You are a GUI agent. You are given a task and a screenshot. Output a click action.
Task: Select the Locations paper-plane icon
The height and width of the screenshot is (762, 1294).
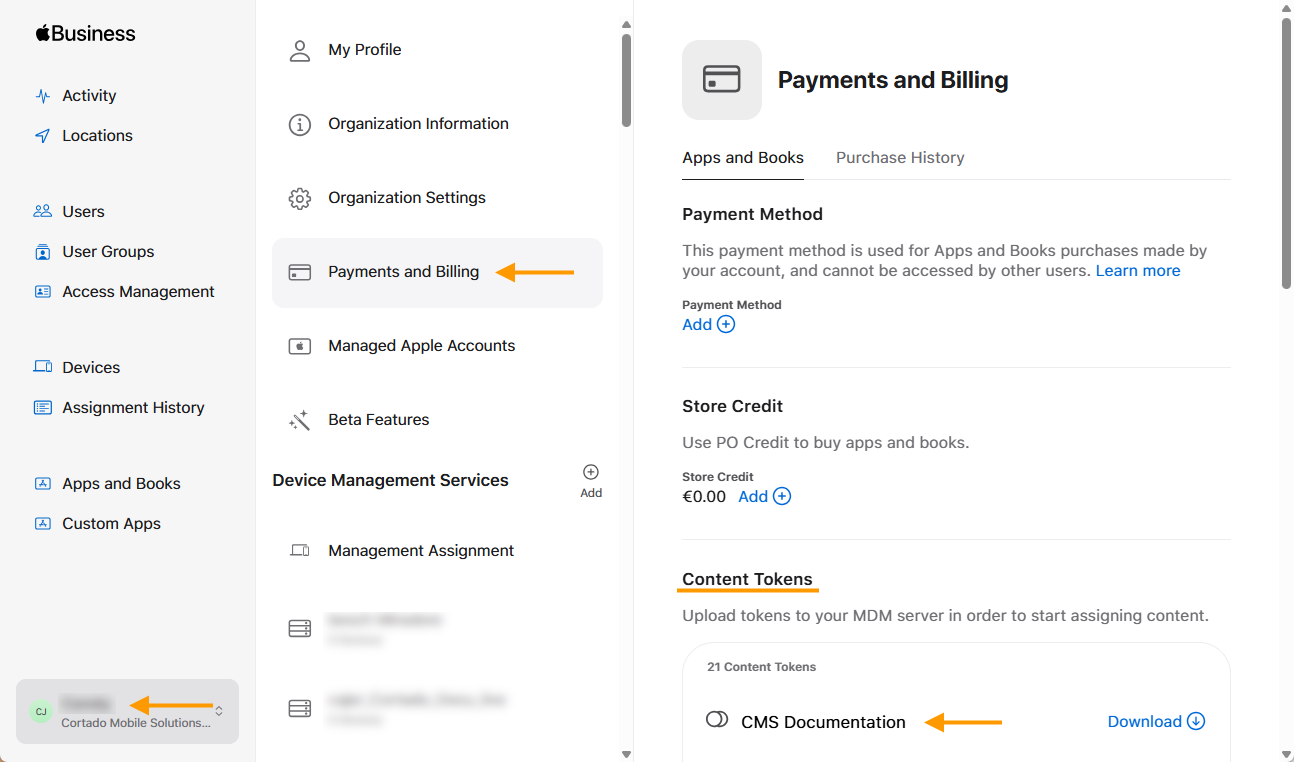(42, 135)
